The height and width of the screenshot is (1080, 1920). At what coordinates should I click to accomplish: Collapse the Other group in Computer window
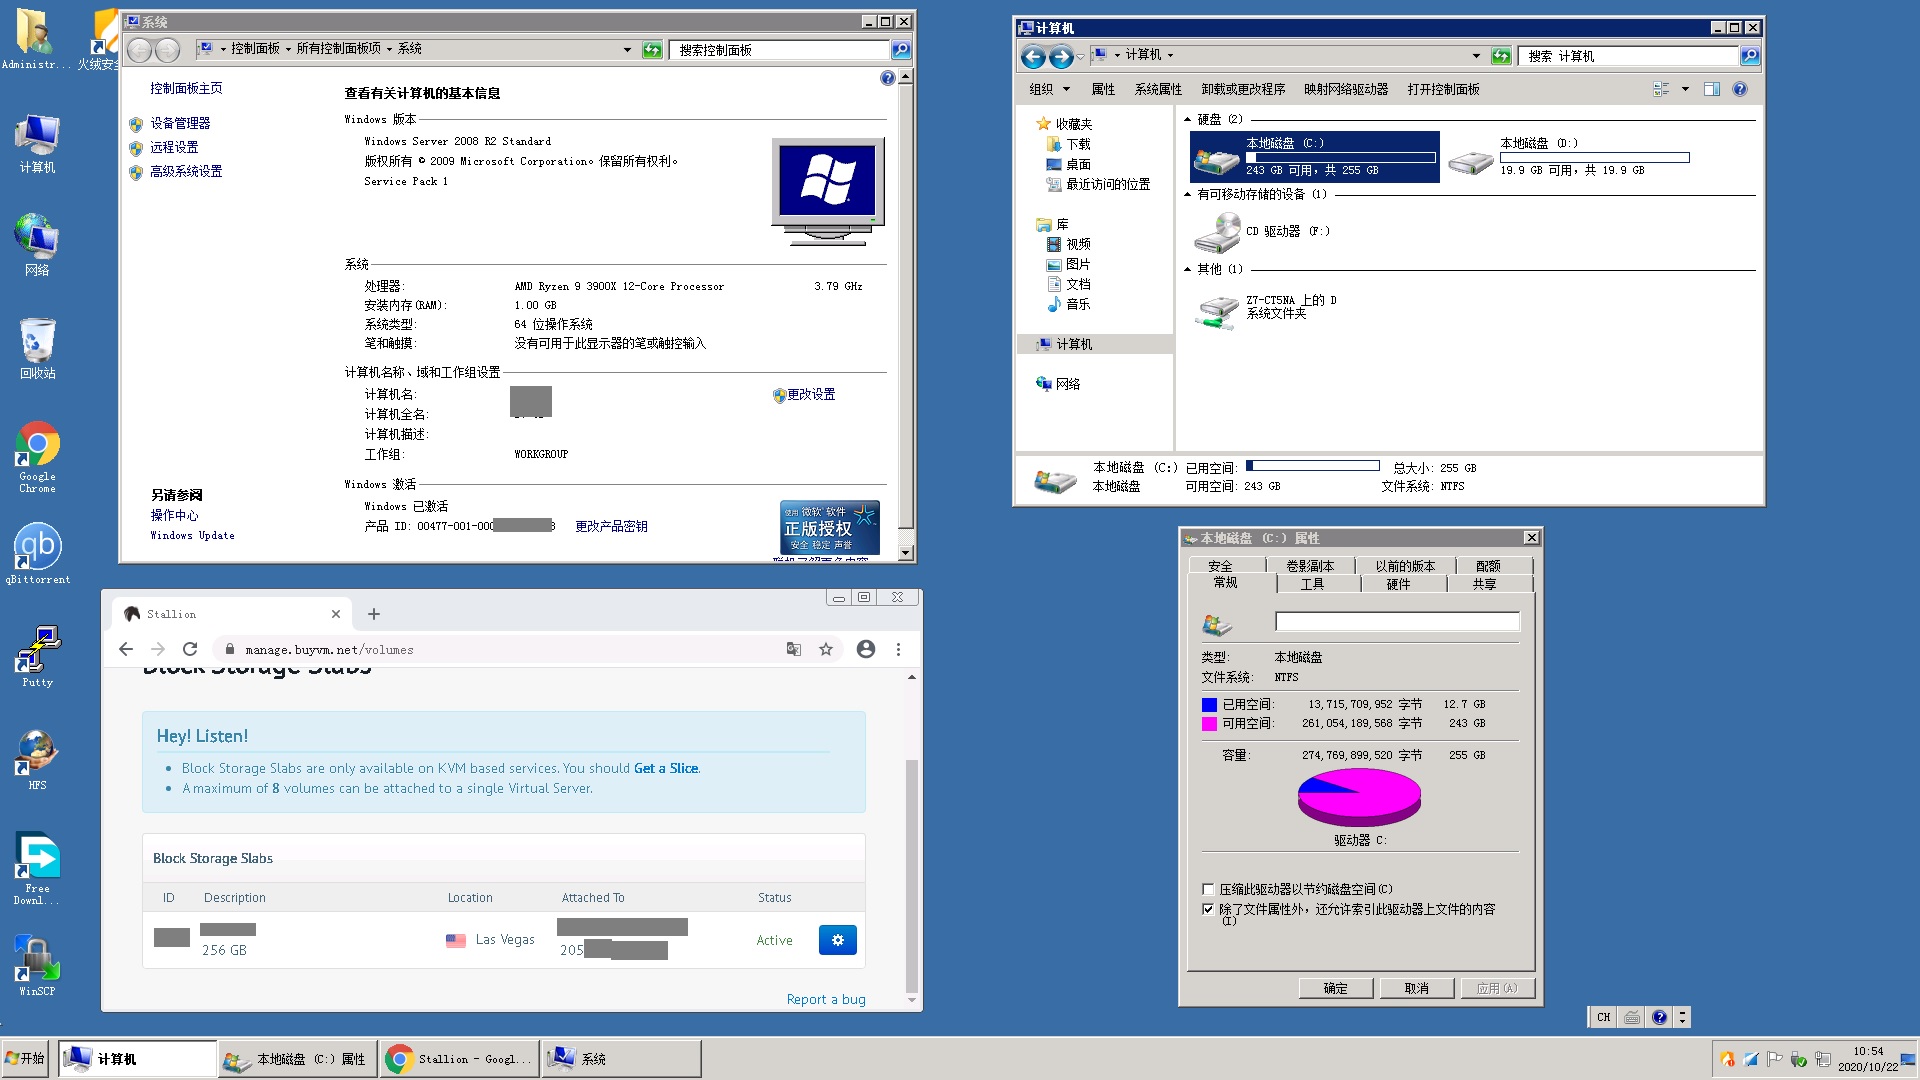pyautogui.click(x=1188, y=269)
